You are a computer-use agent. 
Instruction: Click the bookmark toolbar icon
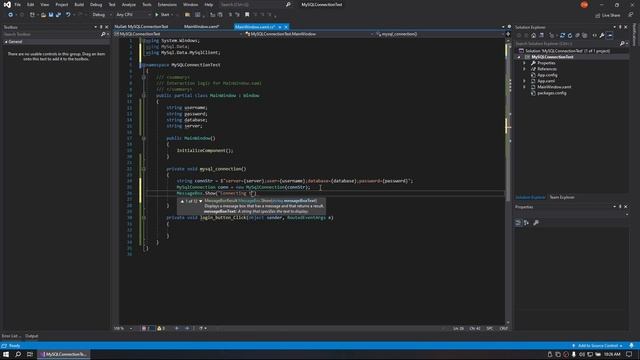(x=247, y=15)
